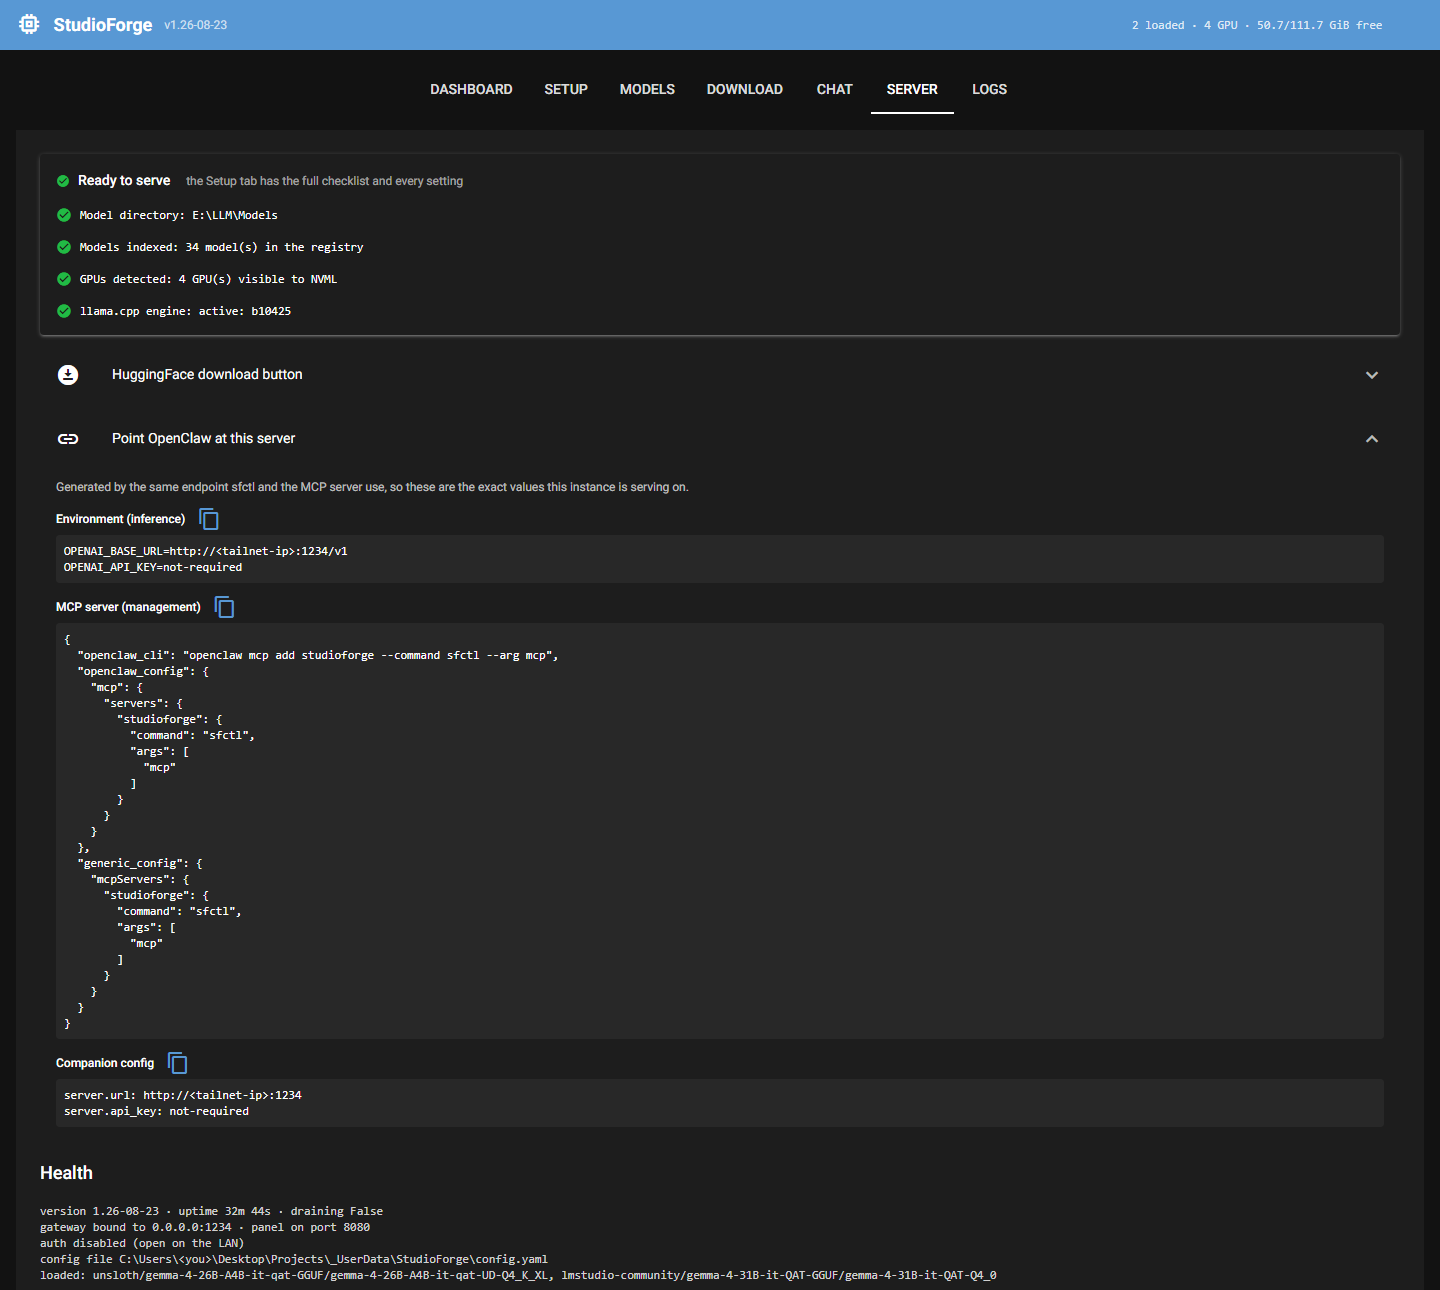The width and height of the screenshot is (1440, 1290).
Task: Click the OPENAI_API_KEY=not-required line
Action: (x=153, y=567)
